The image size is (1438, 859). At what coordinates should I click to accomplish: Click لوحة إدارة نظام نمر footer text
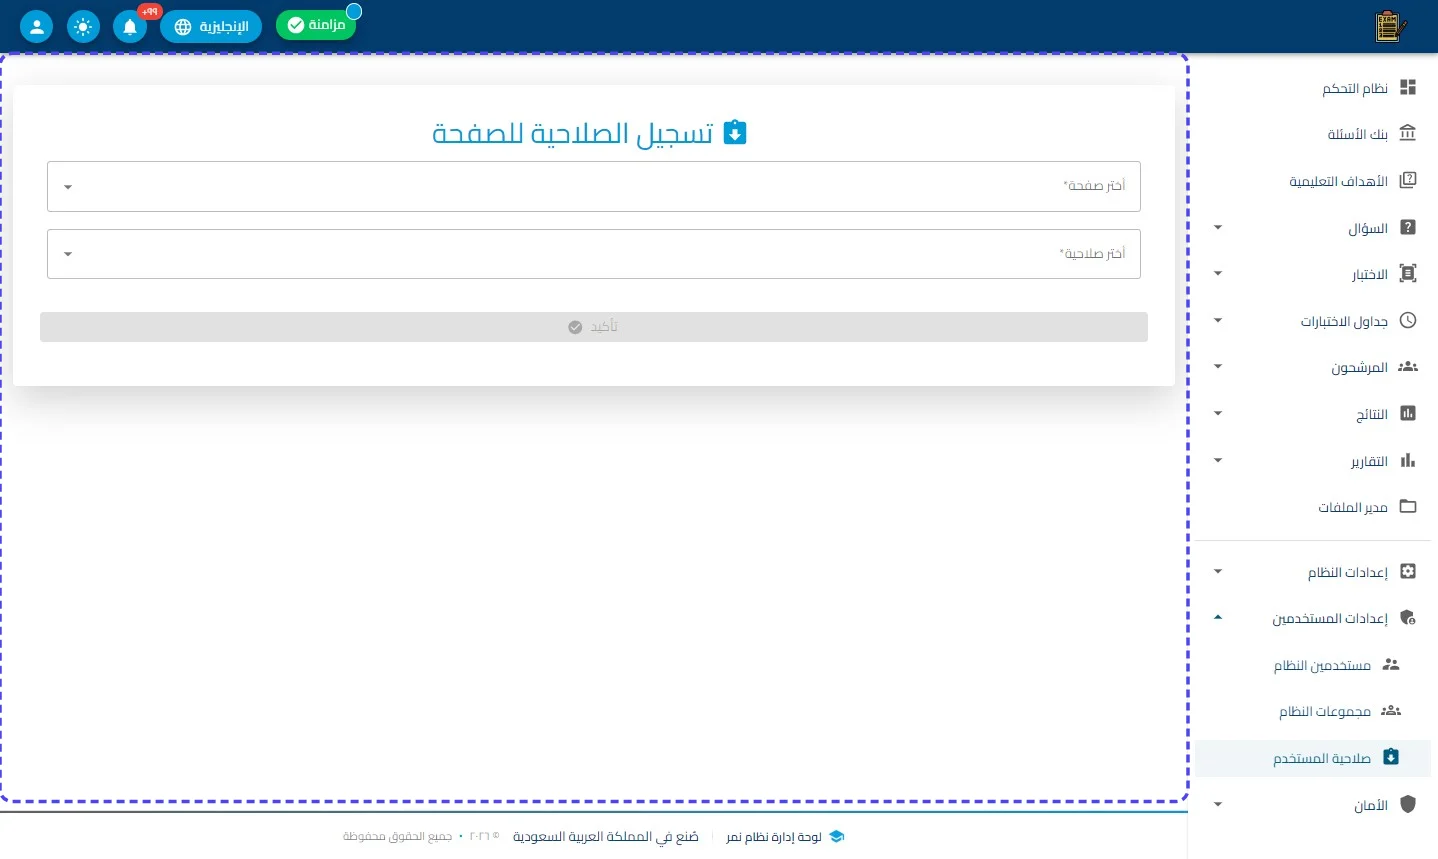click(x=774, y=836)
